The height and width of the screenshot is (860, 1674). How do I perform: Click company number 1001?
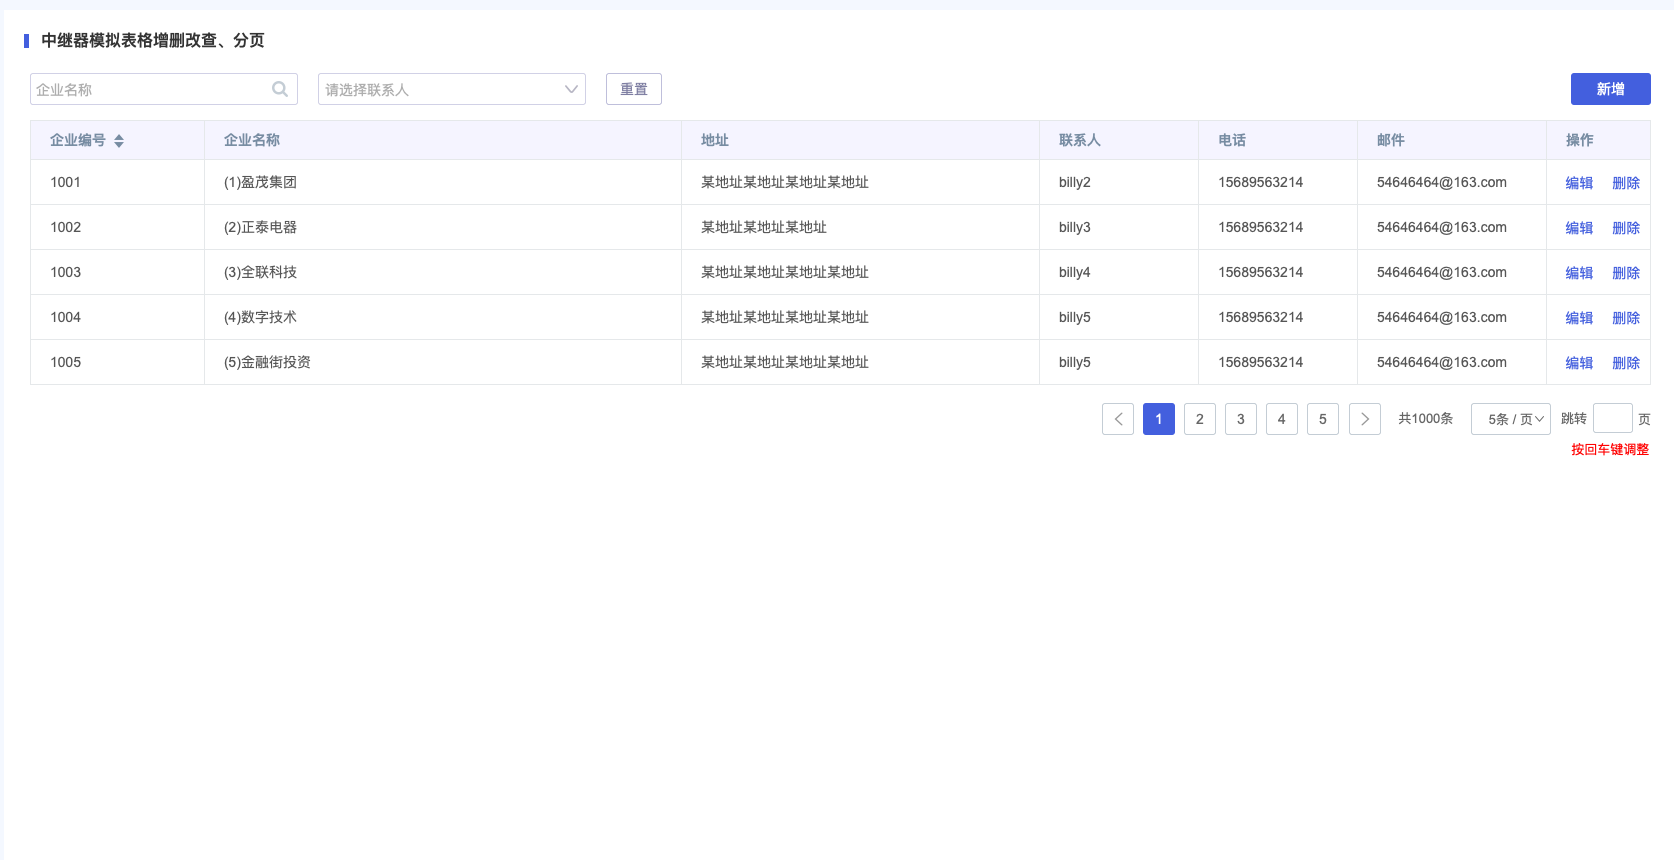click(66, 182)
